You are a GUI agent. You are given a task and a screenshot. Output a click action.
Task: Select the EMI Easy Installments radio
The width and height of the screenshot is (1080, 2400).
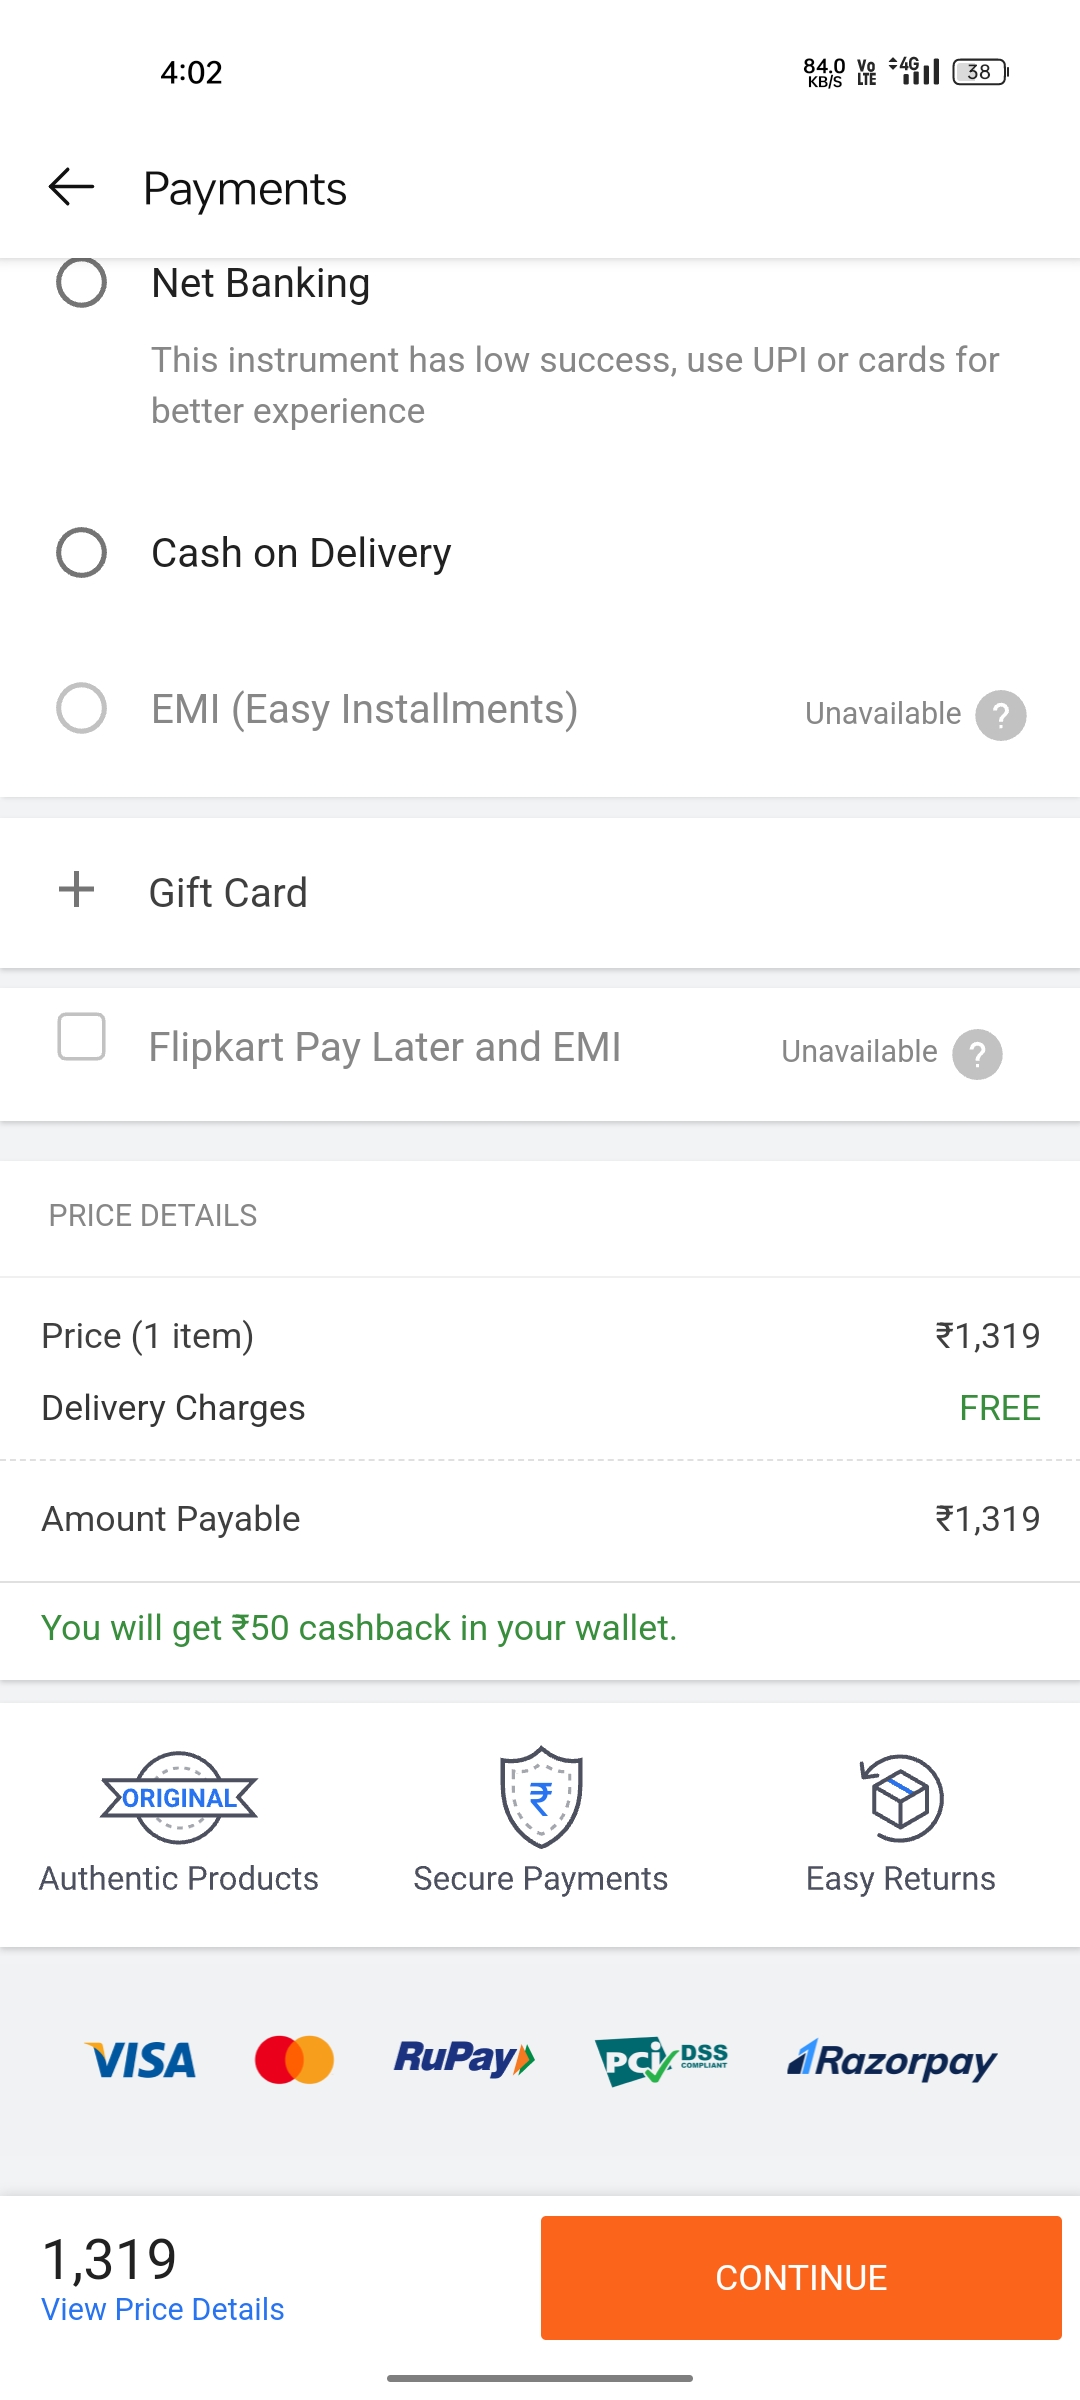(82, 709)
